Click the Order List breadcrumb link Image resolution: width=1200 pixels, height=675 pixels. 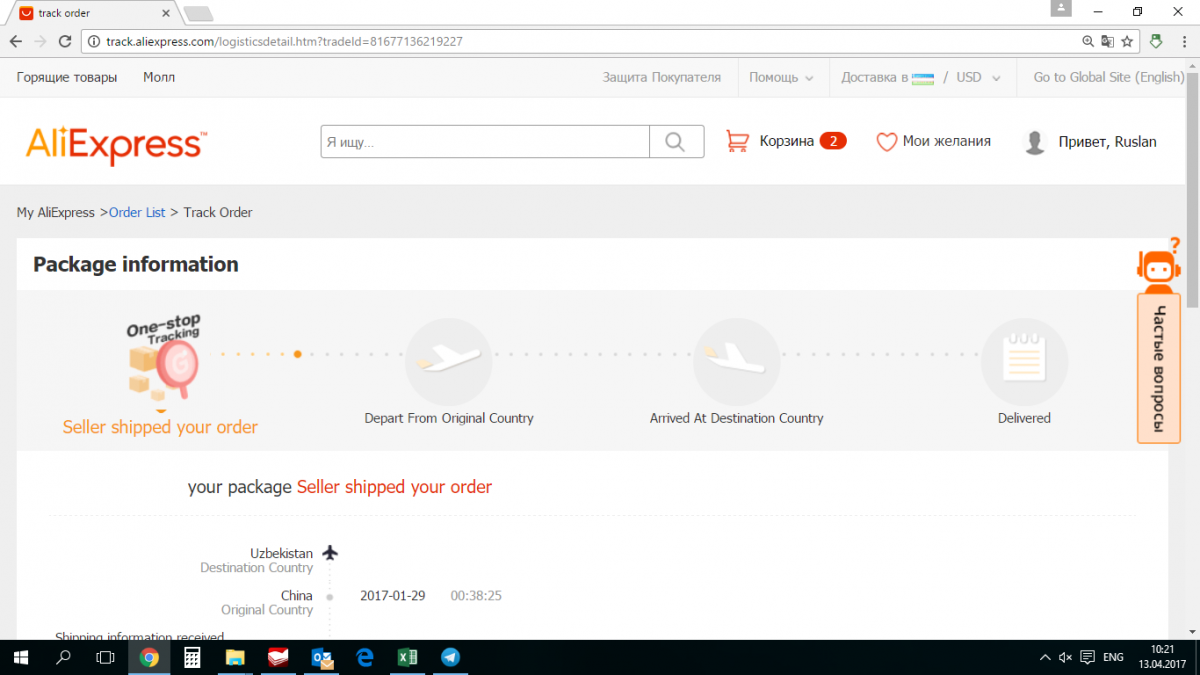click(x=137, y=212)
